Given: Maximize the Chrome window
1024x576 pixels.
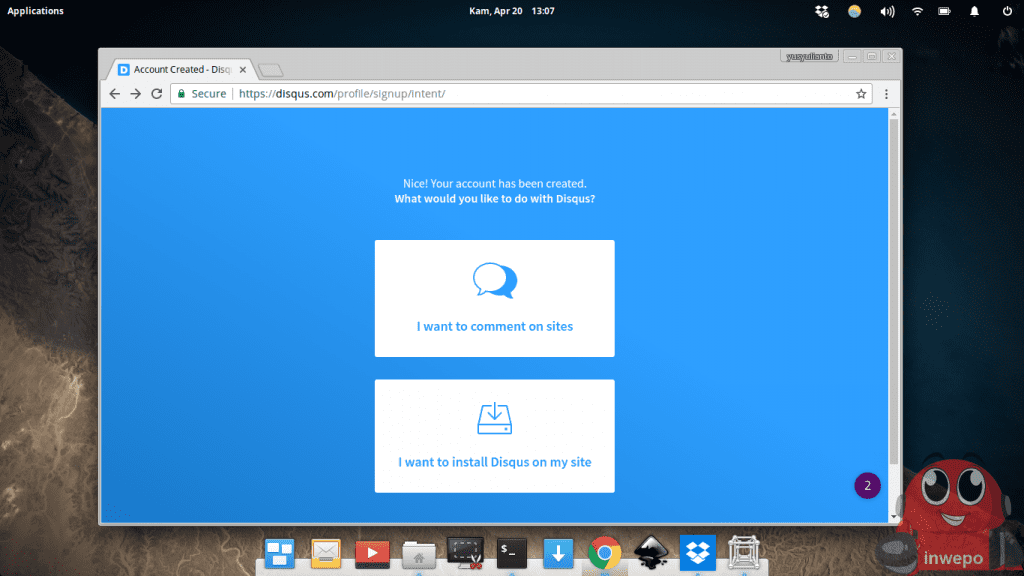Looking at the screenshot, I should [x=872, y=57].
